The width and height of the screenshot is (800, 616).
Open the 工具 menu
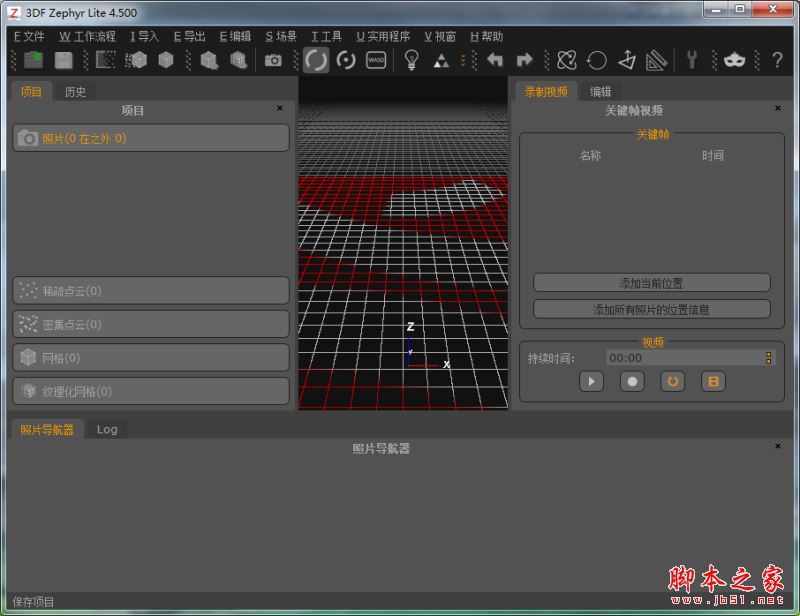[x=326, y=36]
